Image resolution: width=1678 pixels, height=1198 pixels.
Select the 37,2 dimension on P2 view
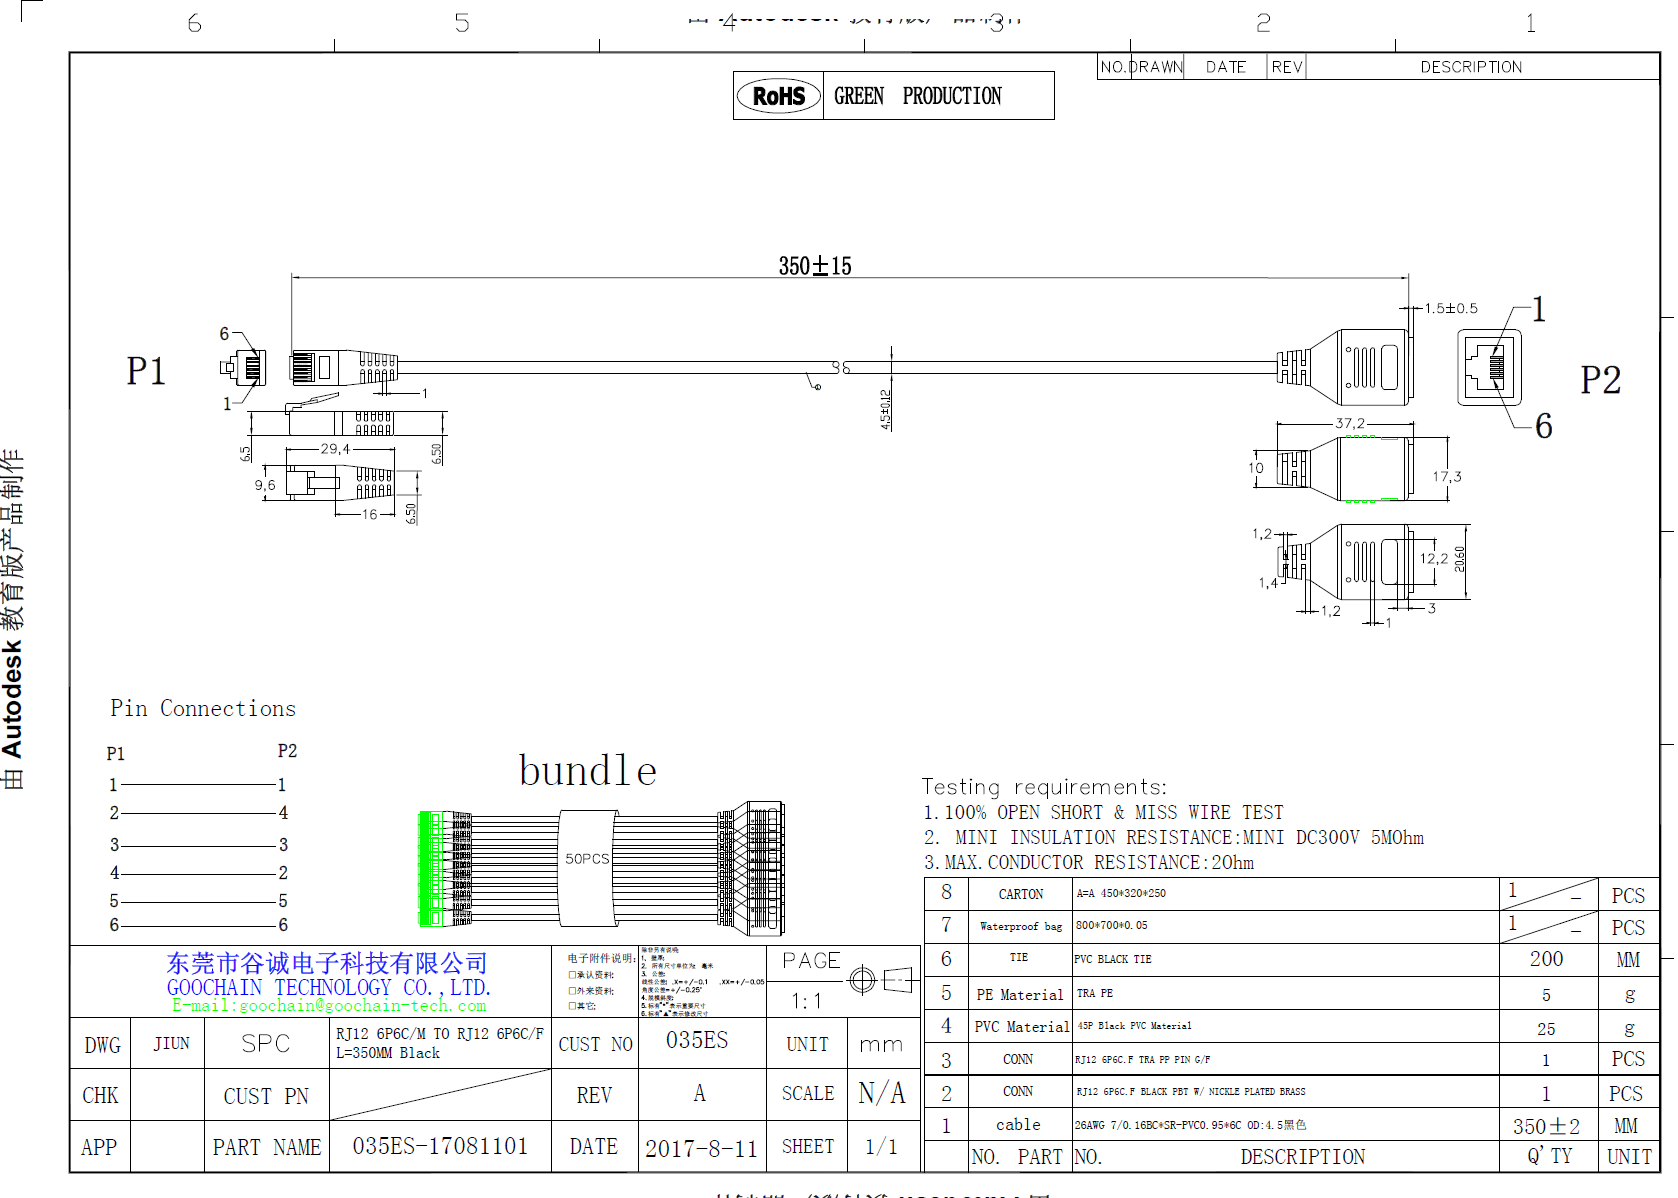coord(1349,423)
